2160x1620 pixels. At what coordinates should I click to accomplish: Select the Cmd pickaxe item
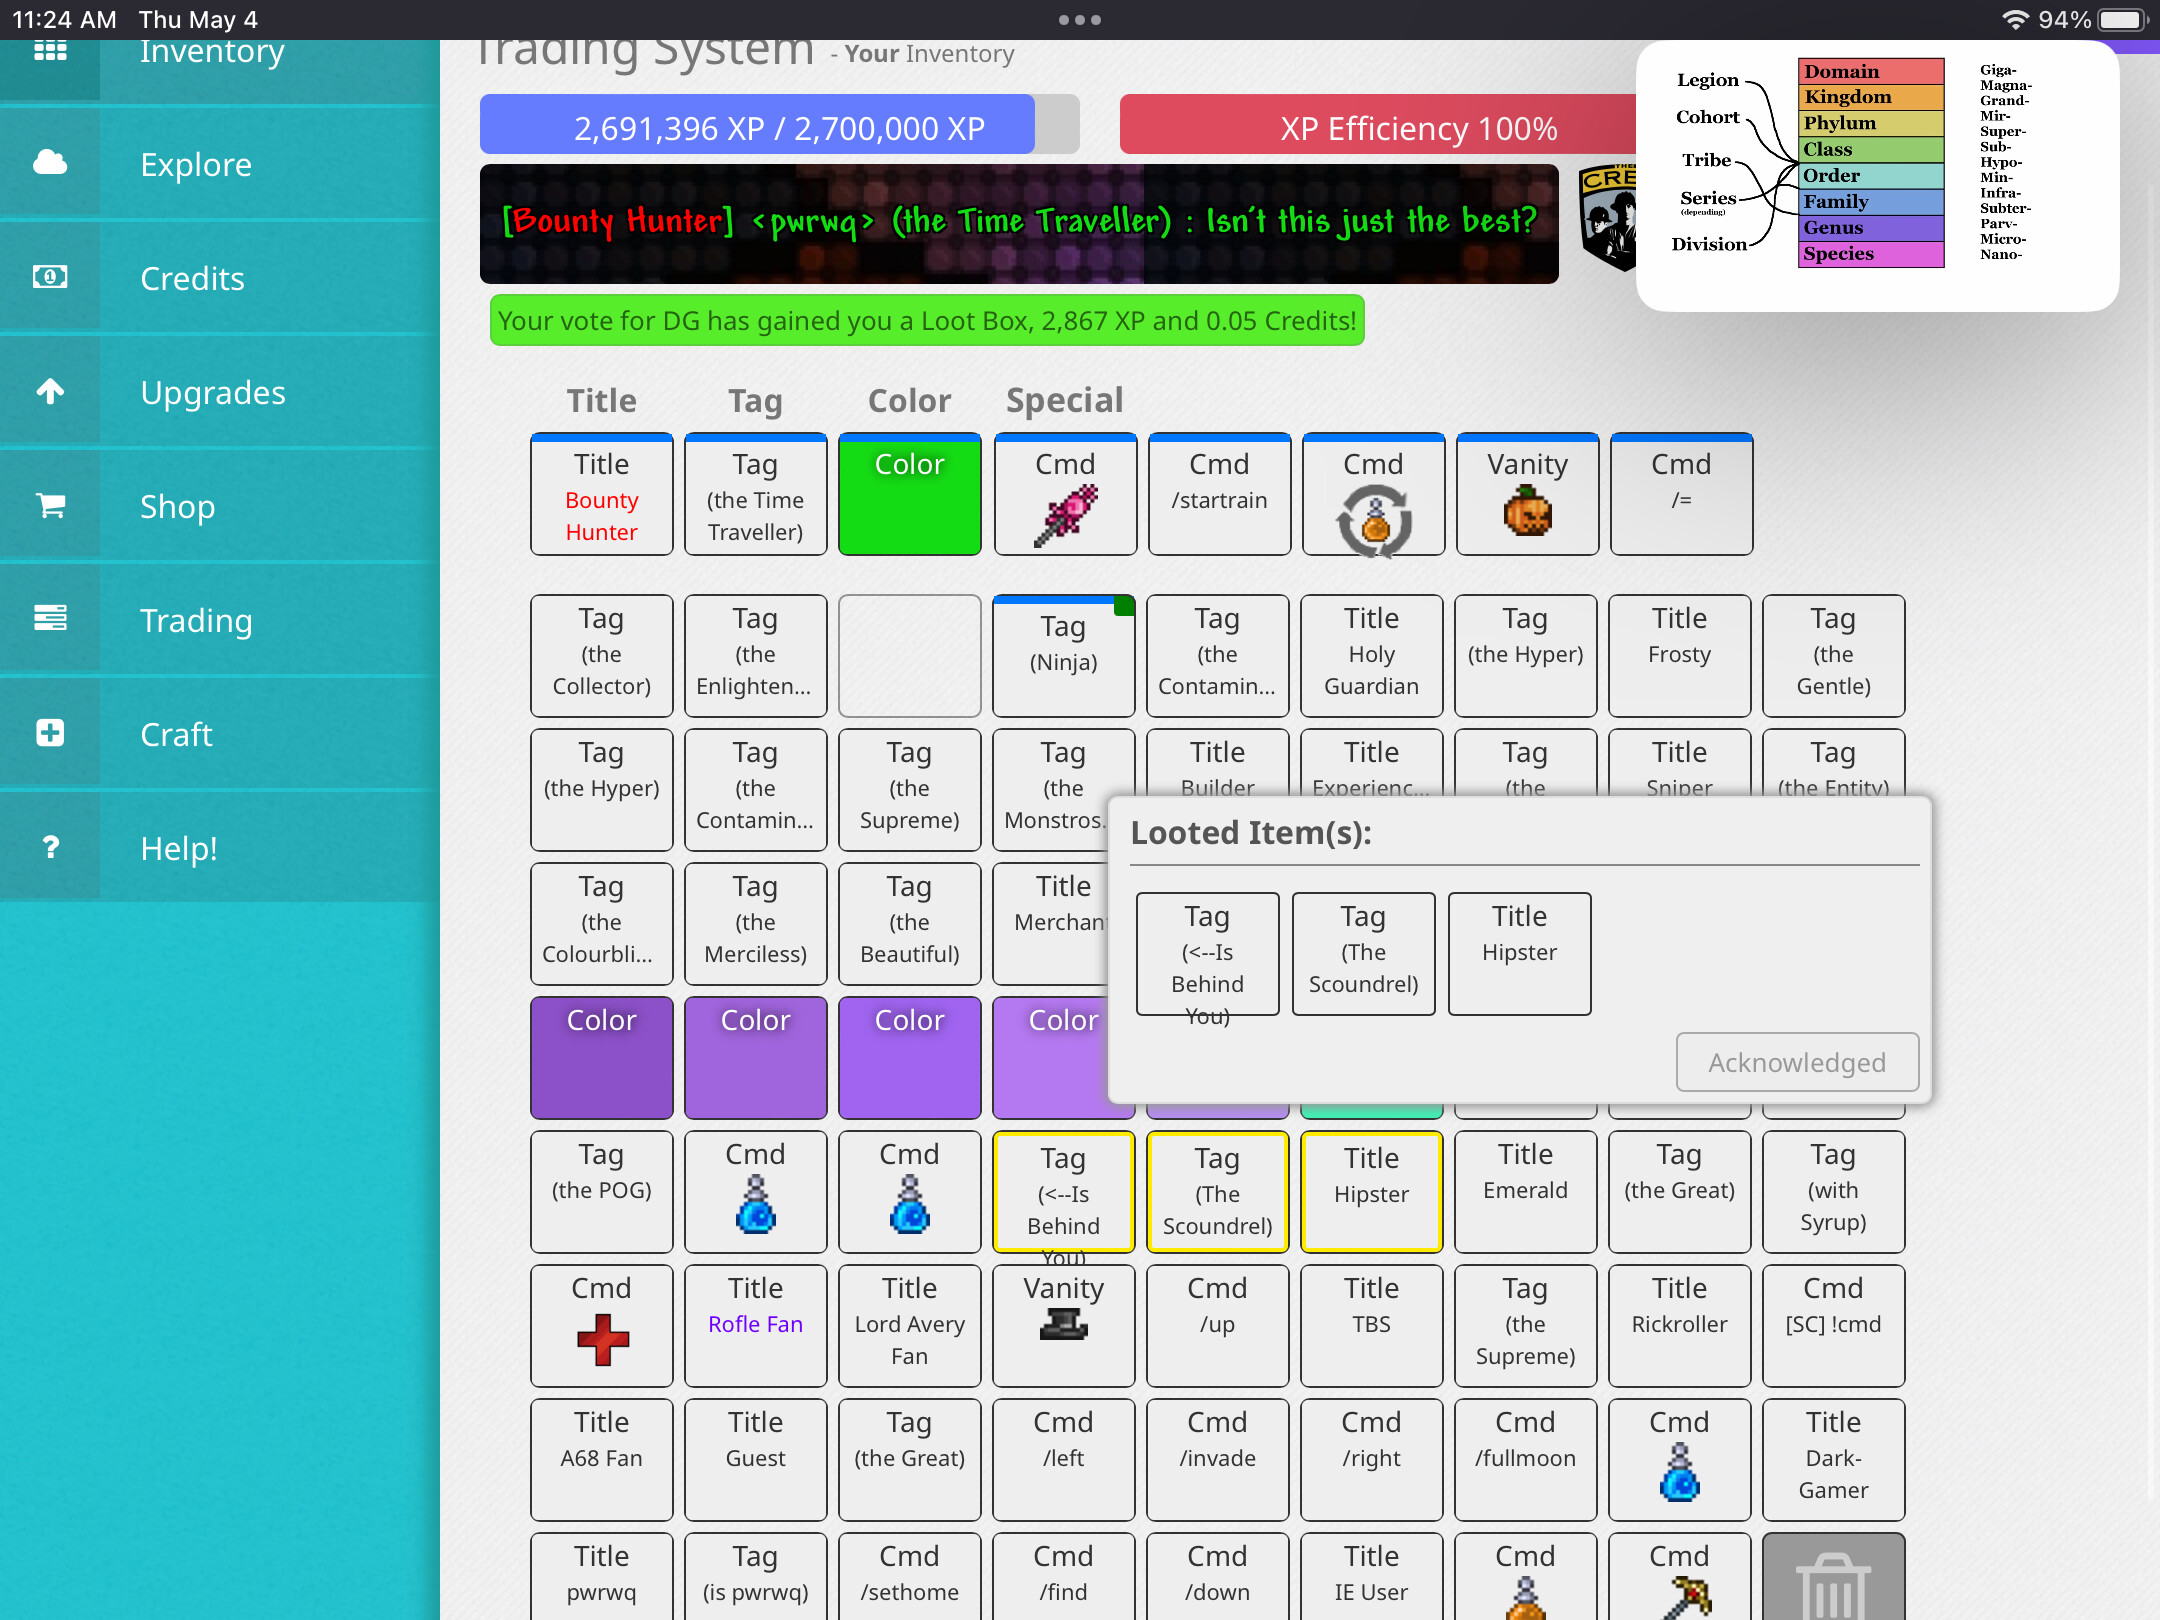[1680, 1578]
